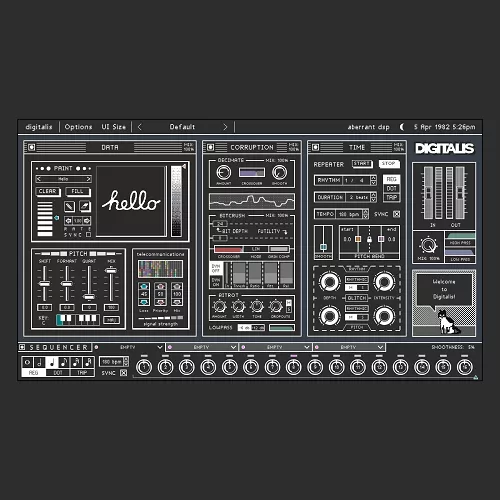Go to next preset with right chevron
Viewport: 500px width, 500px height.
[225, 127]
